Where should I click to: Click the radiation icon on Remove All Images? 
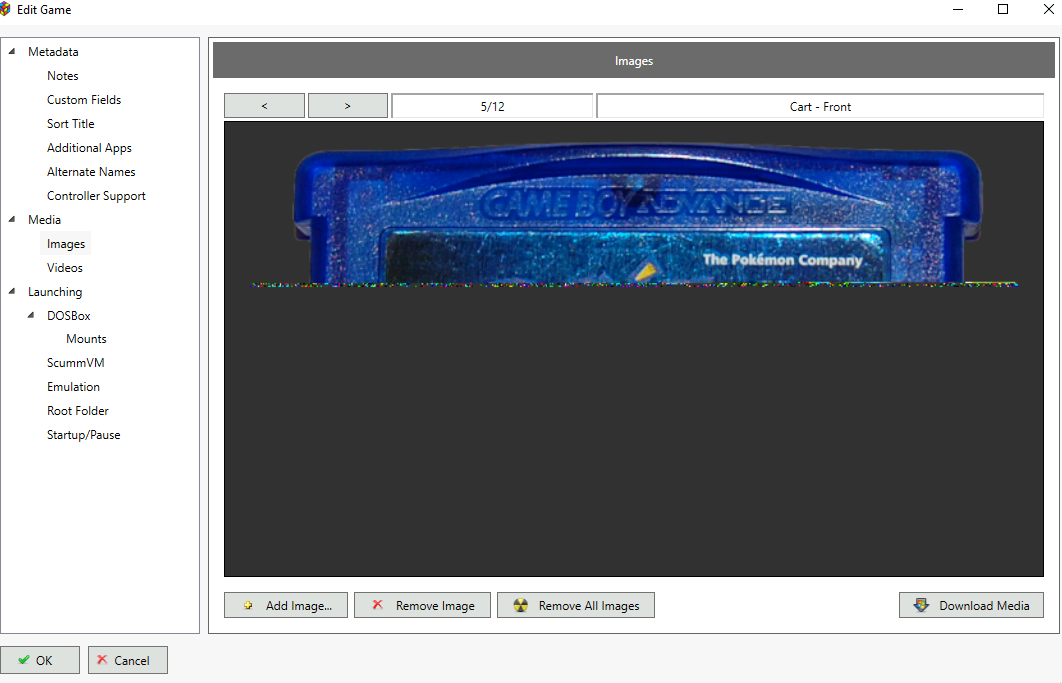(x=520, y=605)
